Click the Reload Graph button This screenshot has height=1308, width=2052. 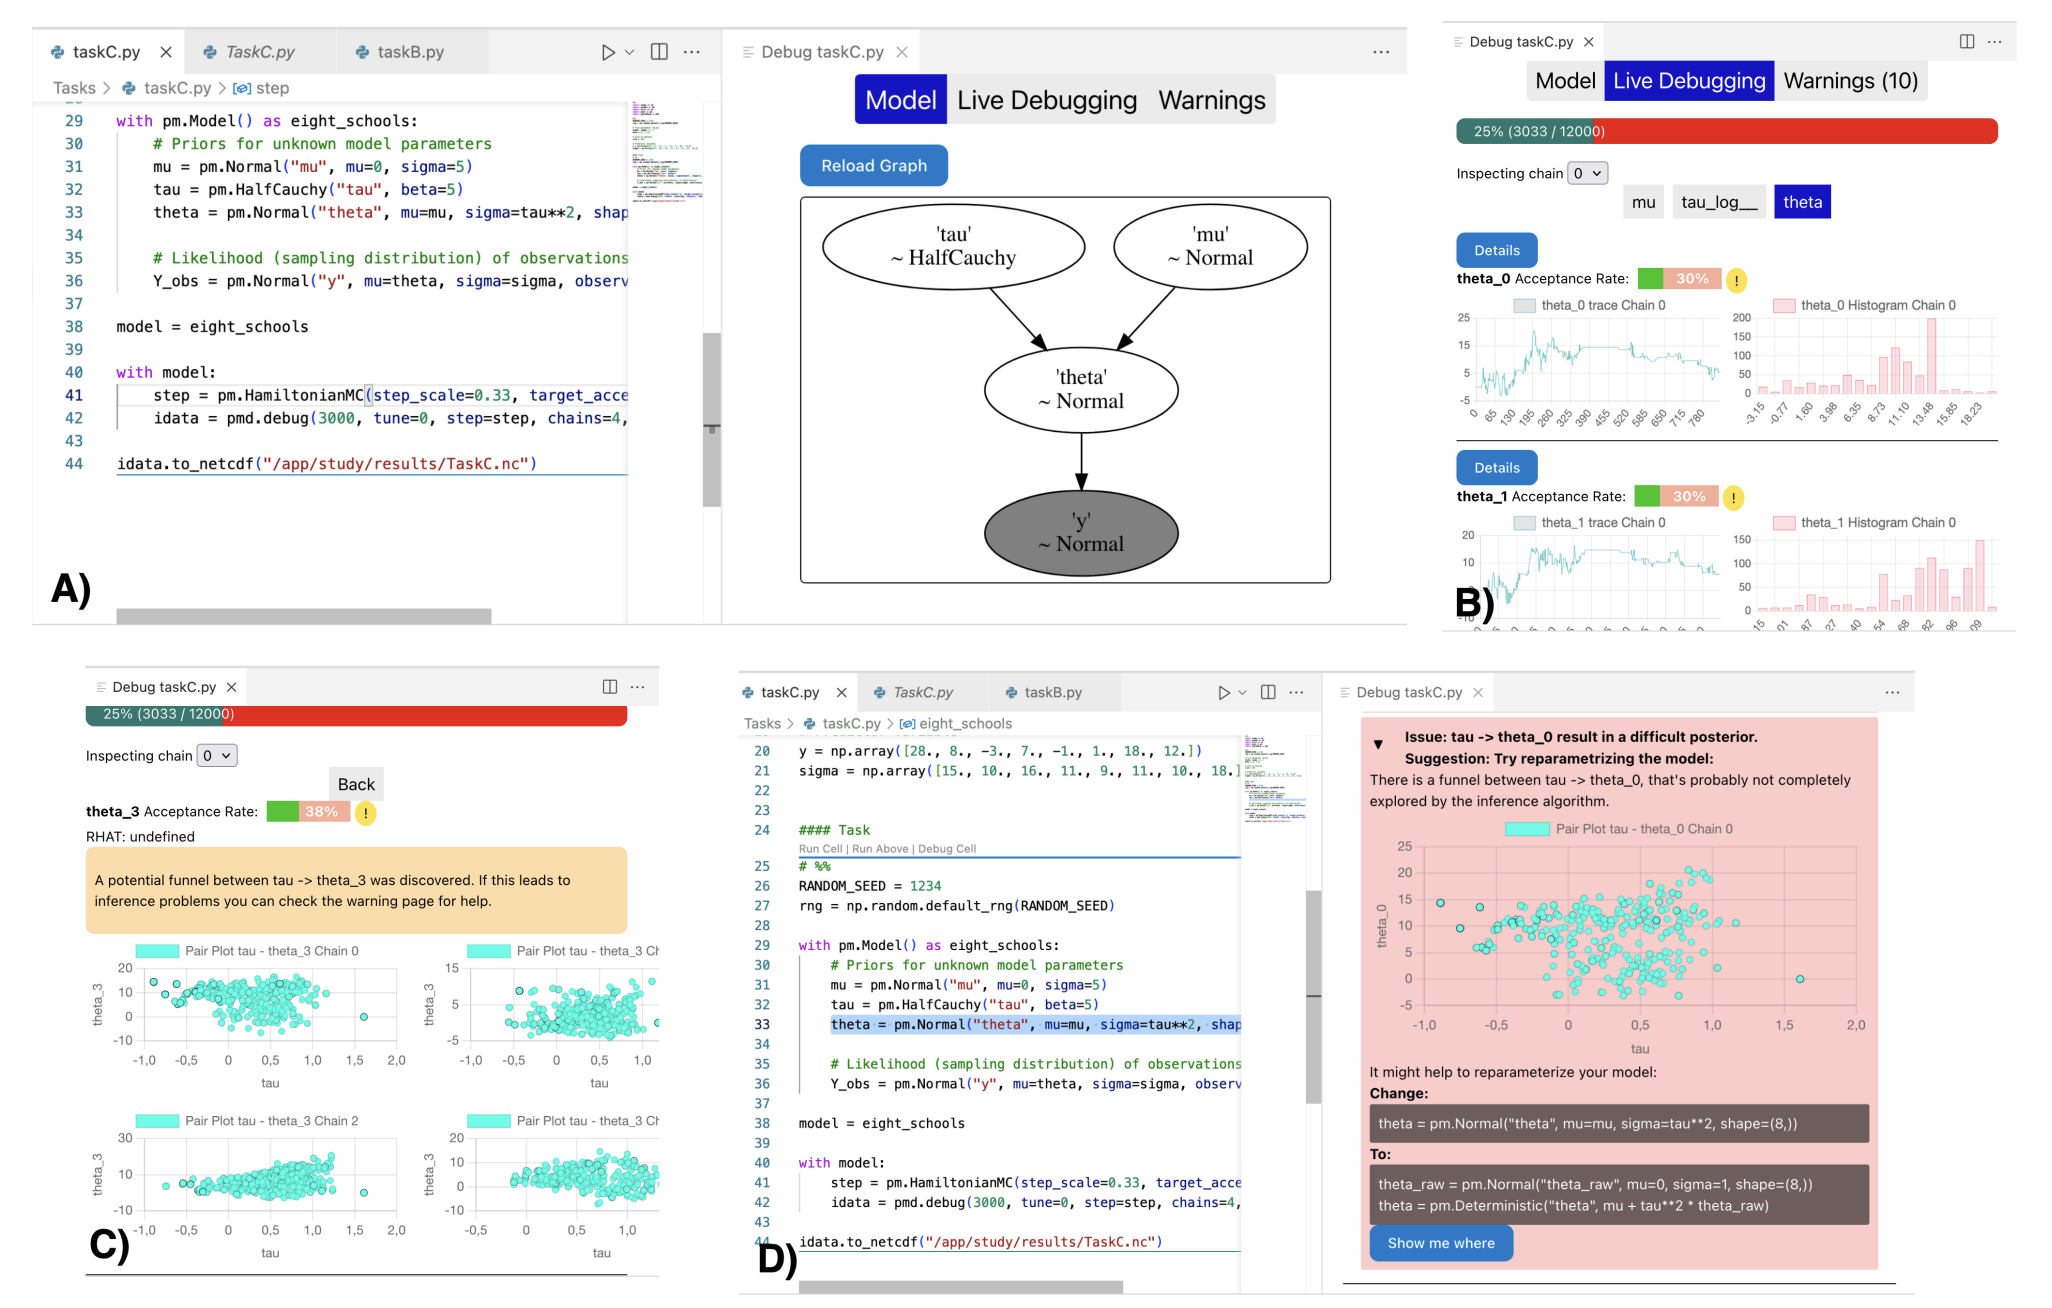pyautogui.click(x=873, y=166)
